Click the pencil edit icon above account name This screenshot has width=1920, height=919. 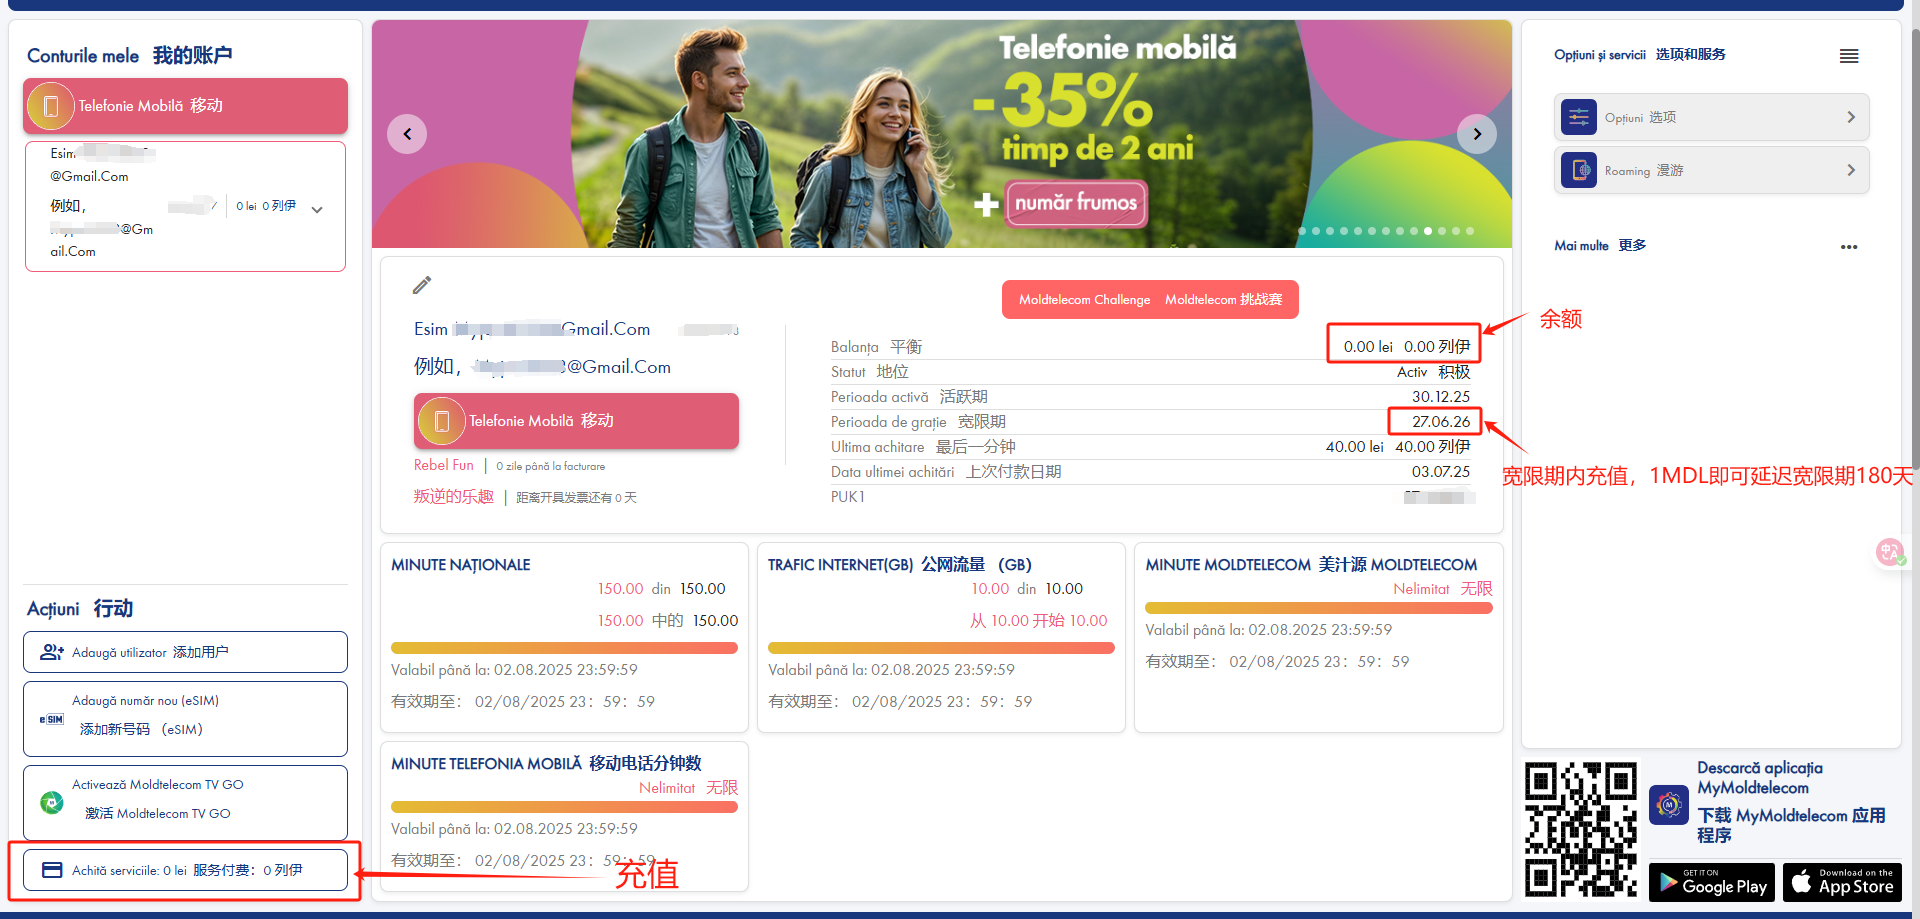tap(422, 285)
